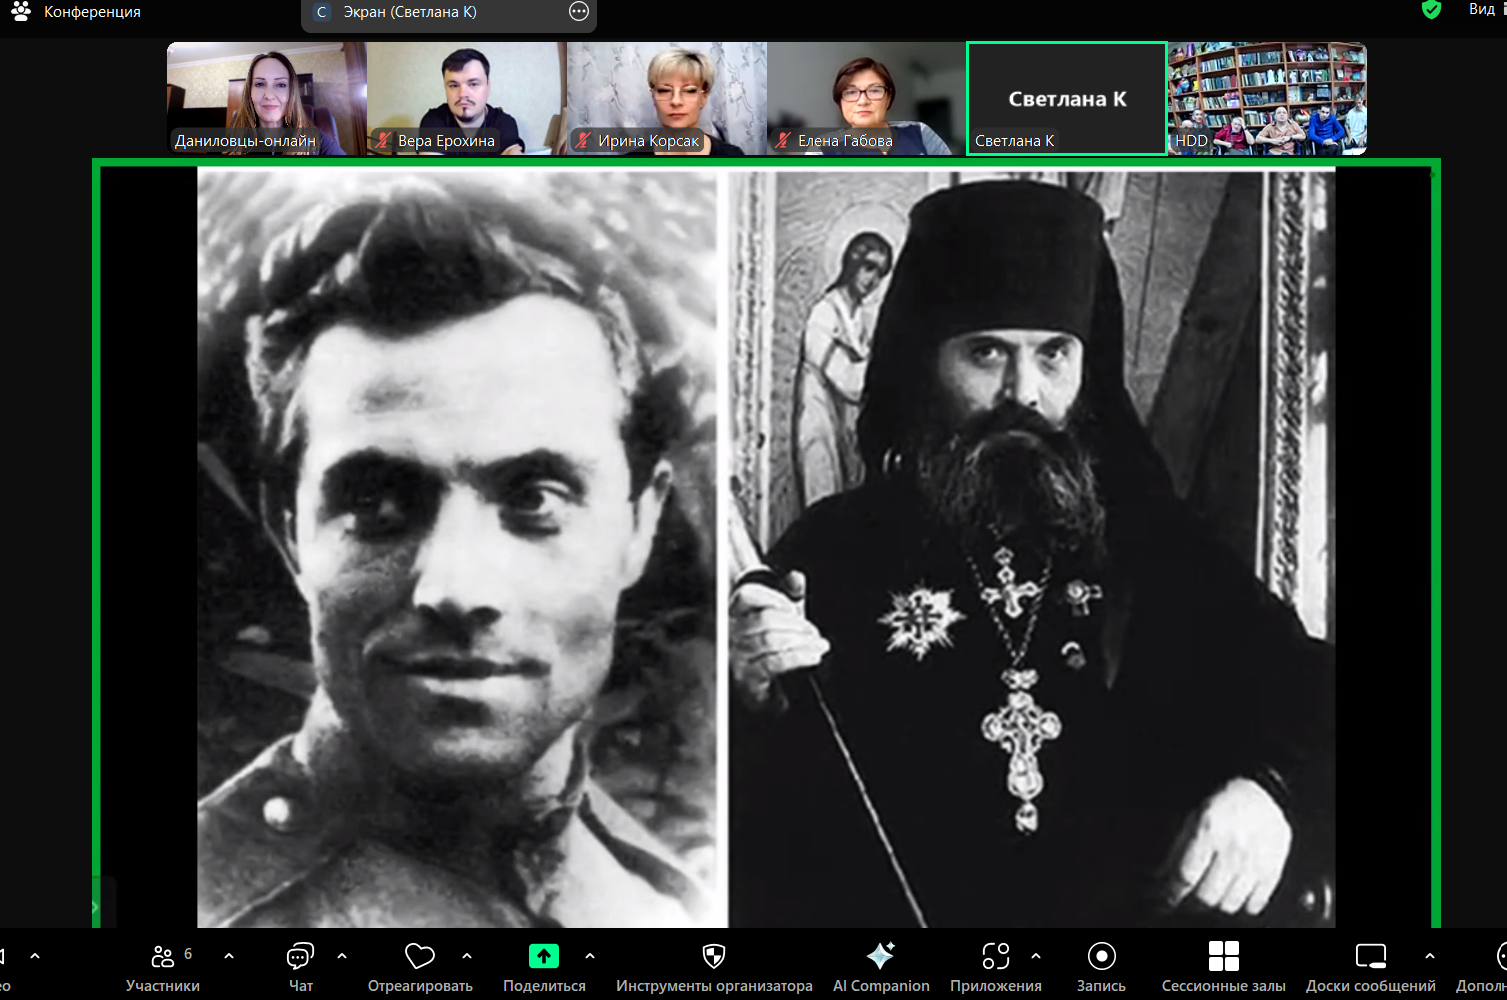1507x1000 pixels.
Task: Open the Apps (Приложения) icon
Action: pos(995,957)
